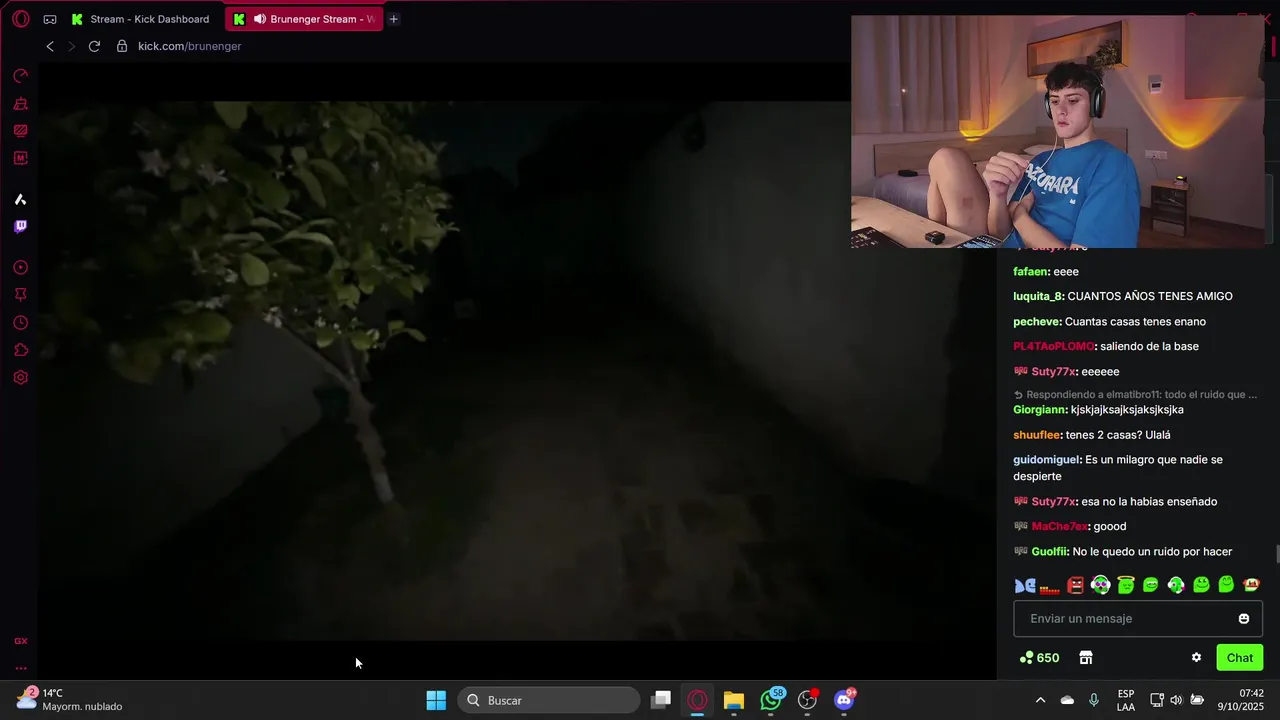Open a new browser tab
Screen dimensions: 1280x720
coord(394,19)
